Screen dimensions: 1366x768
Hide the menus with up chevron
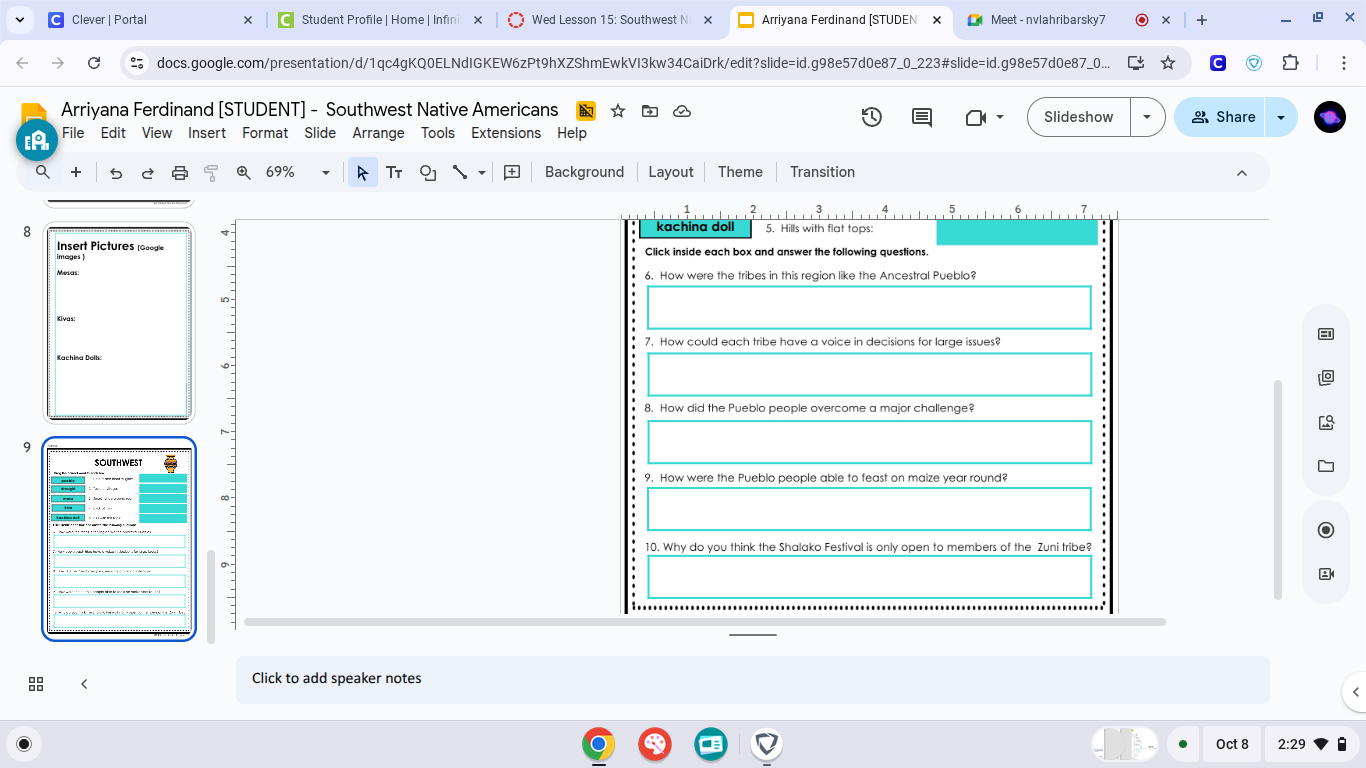[1242, 173]
